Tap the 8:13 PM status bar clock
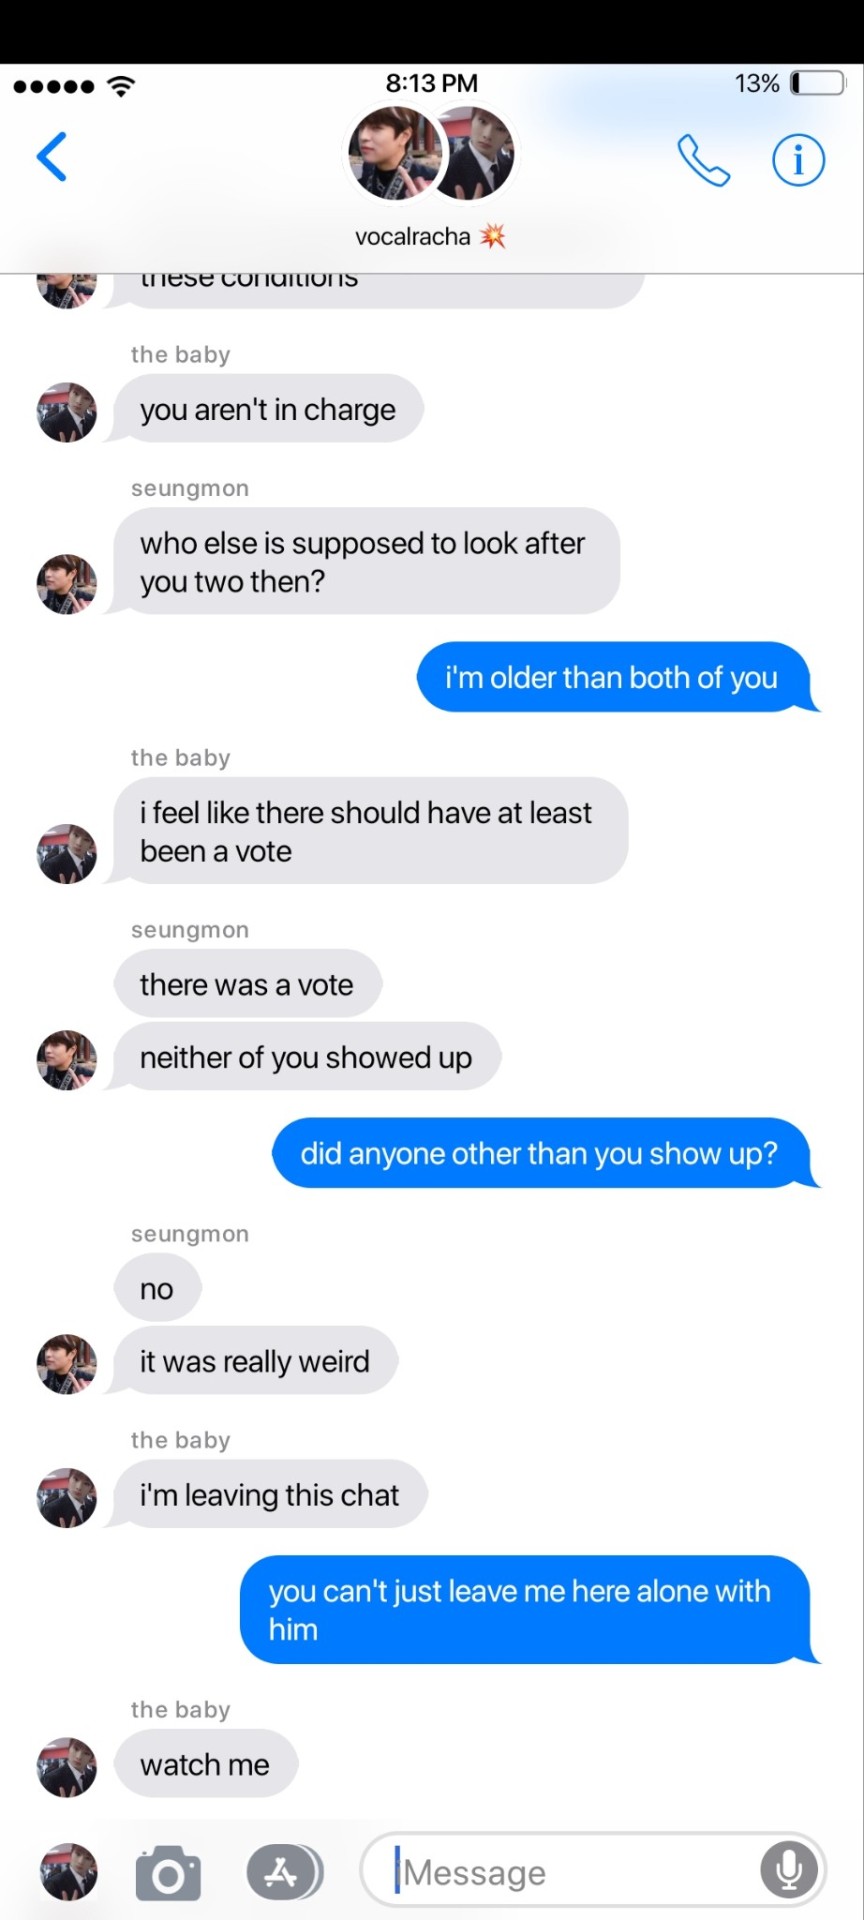Image resolution: width=864 pixels, height=1920 pixels. coord(432,83)
